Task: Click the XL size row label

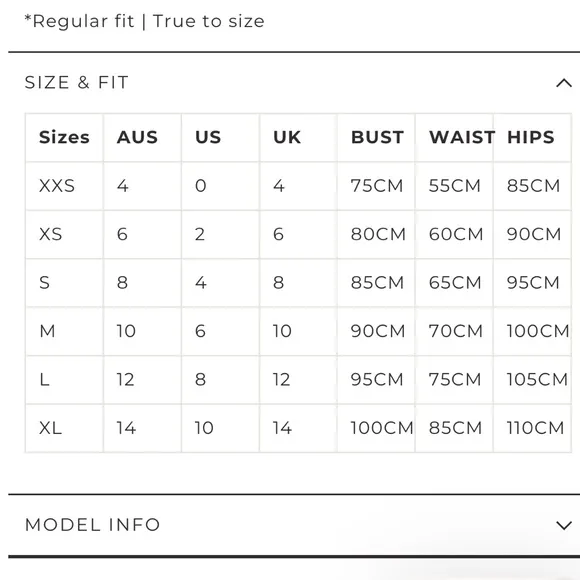Action: point(50,428)
